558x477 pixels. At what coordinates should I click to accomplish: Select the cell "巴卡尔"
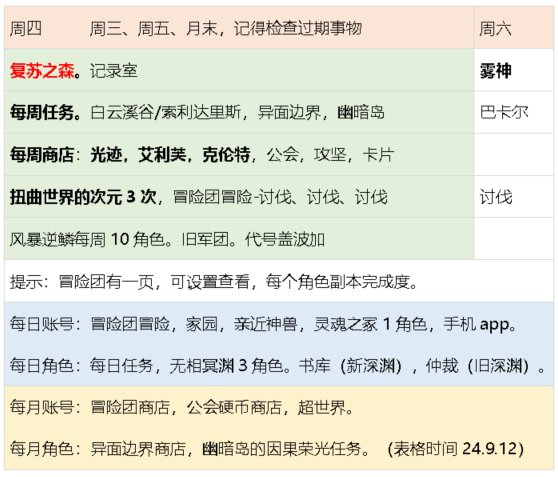coord(504,112)
